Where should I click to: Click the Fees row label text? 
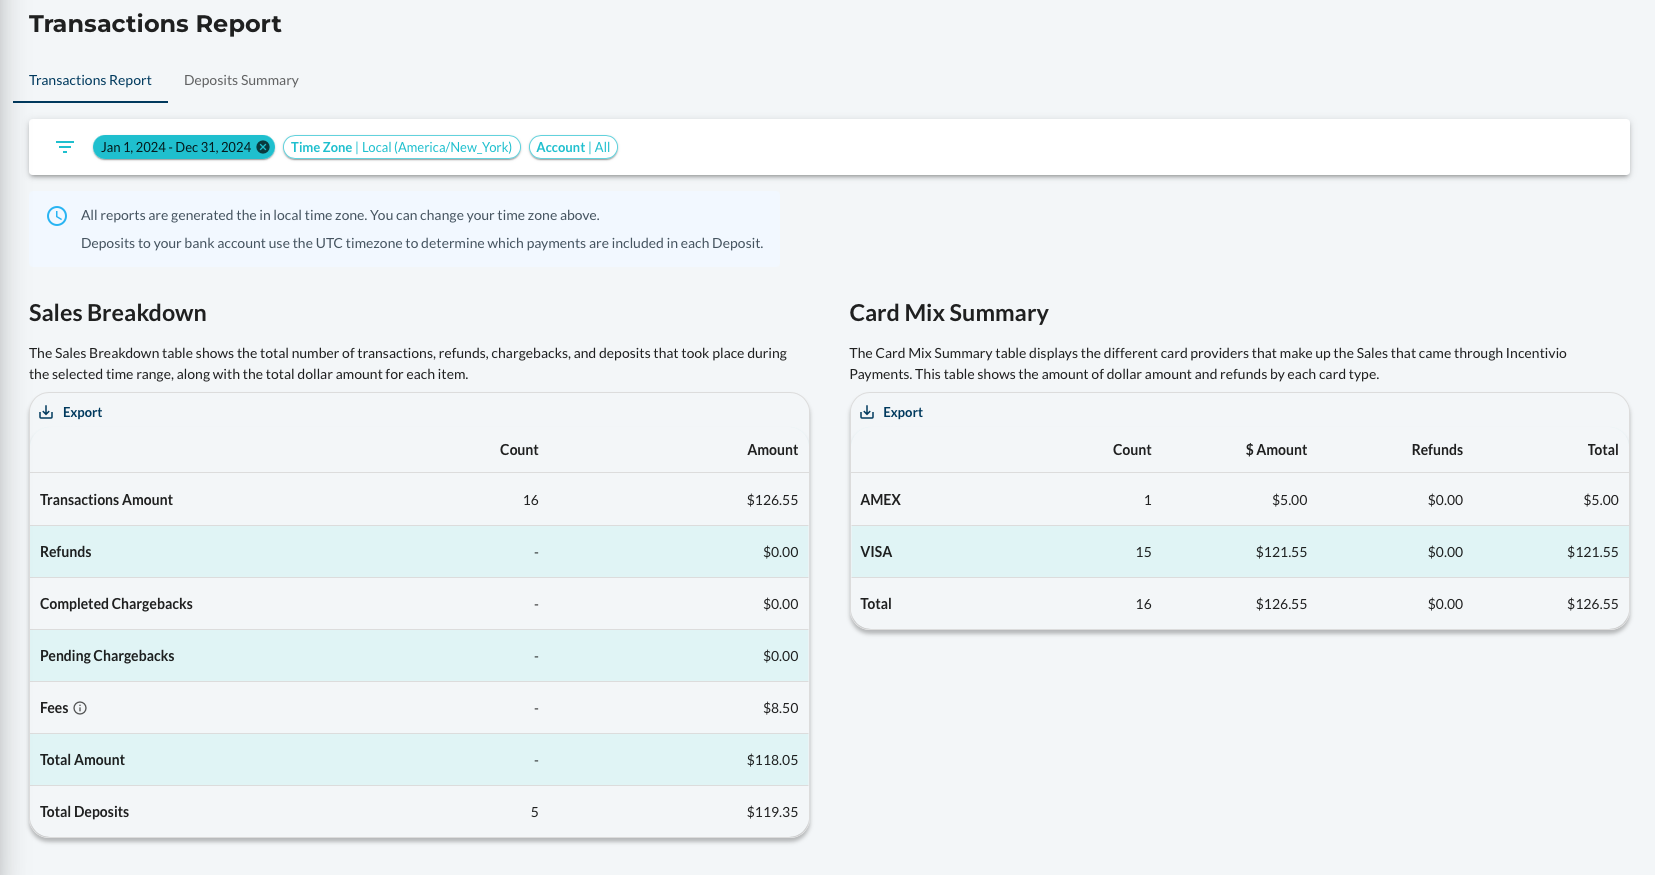(x=54, y=708)
